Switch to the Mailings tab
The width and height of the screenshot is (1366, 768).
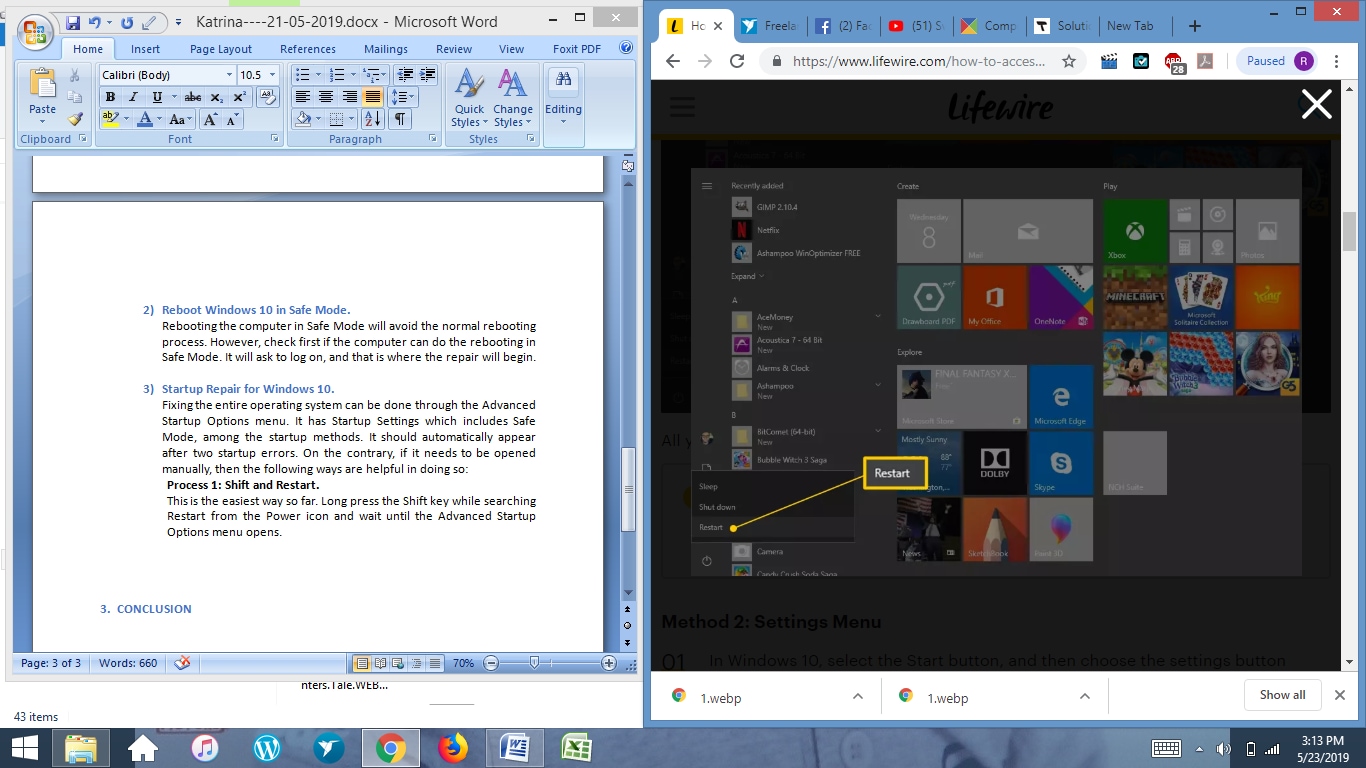[x=386, y=49]
